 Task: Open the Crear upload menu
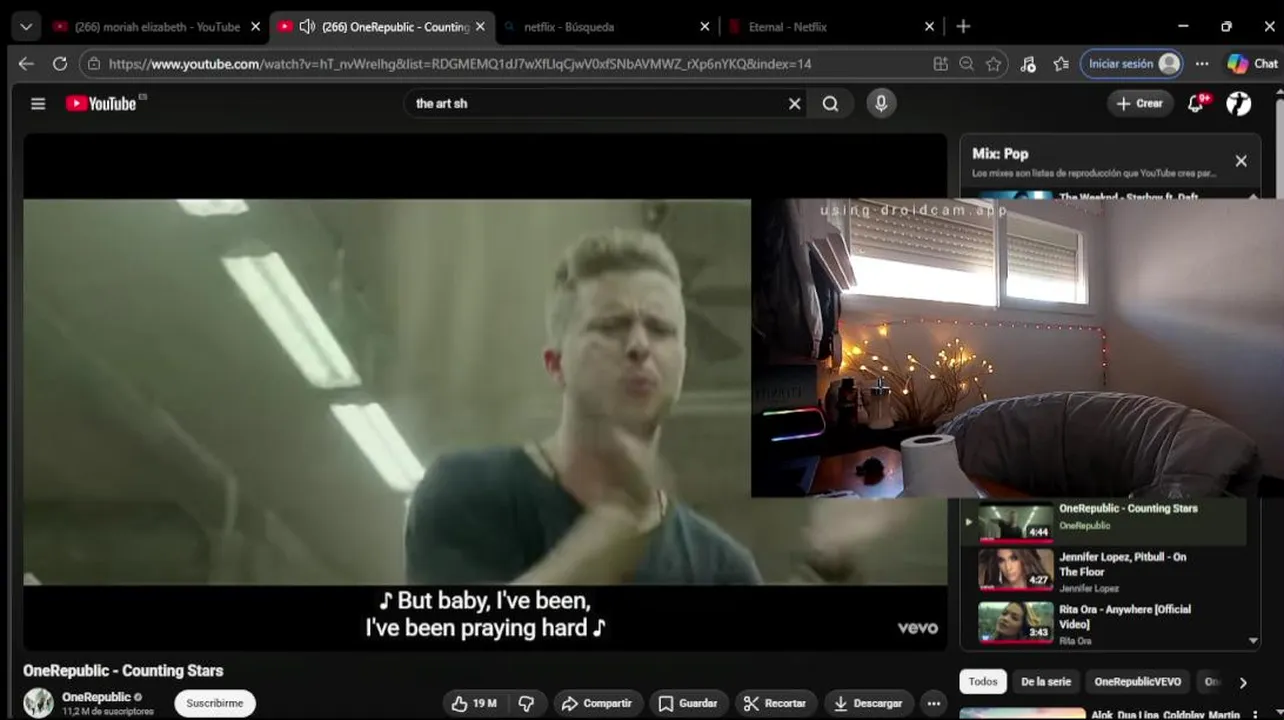pos(1140,103)
